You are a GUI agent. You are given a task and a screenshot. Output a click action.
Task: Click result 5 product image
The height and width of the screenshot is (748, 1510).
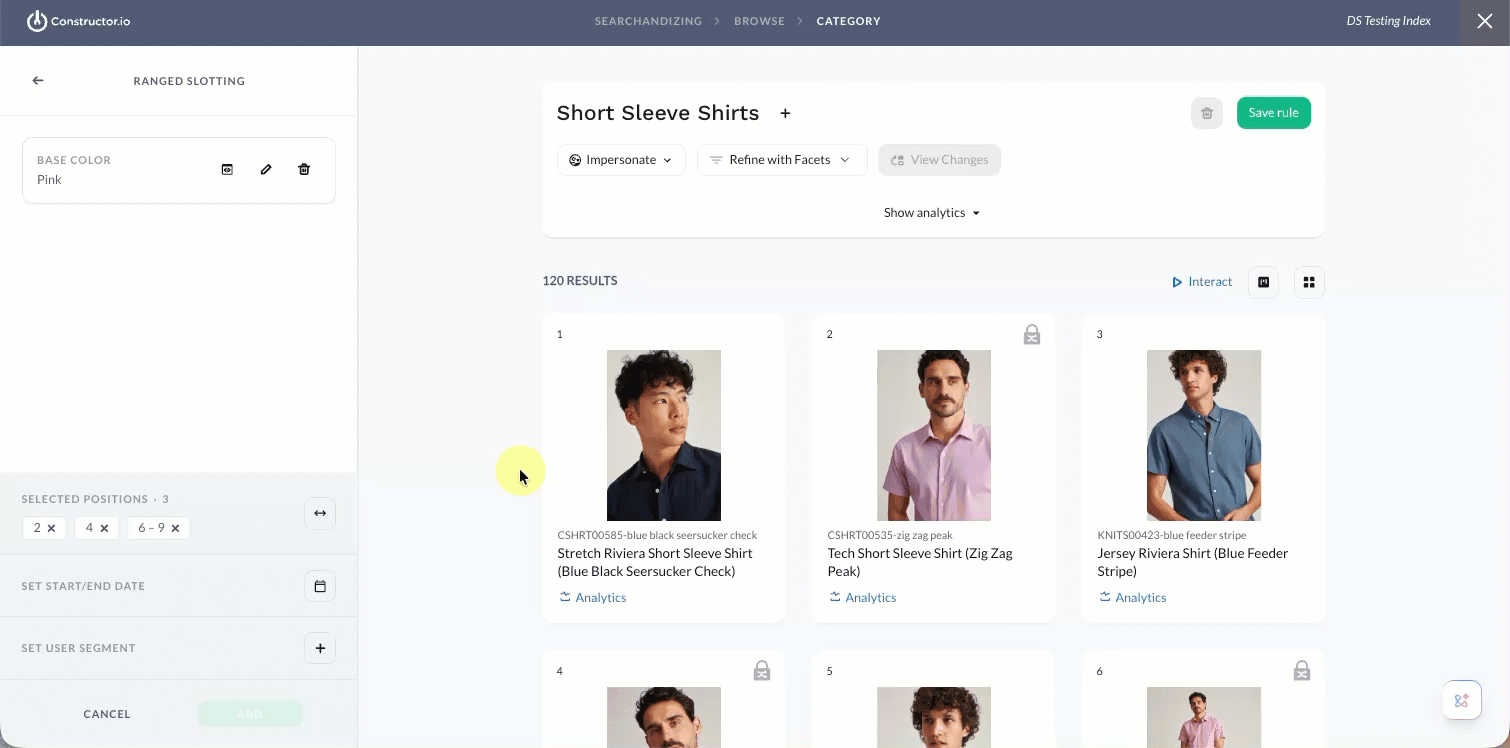point(934,717)
